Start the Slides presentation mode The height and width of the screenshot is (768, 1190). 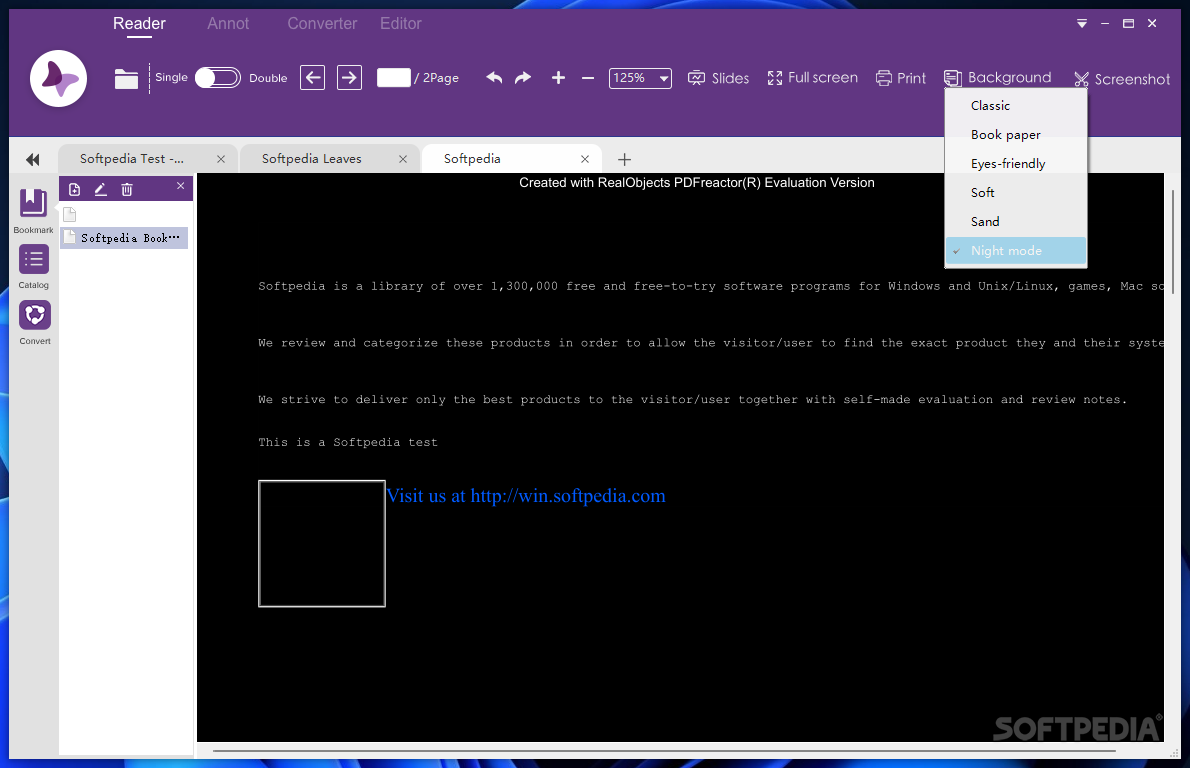[718, 78]
